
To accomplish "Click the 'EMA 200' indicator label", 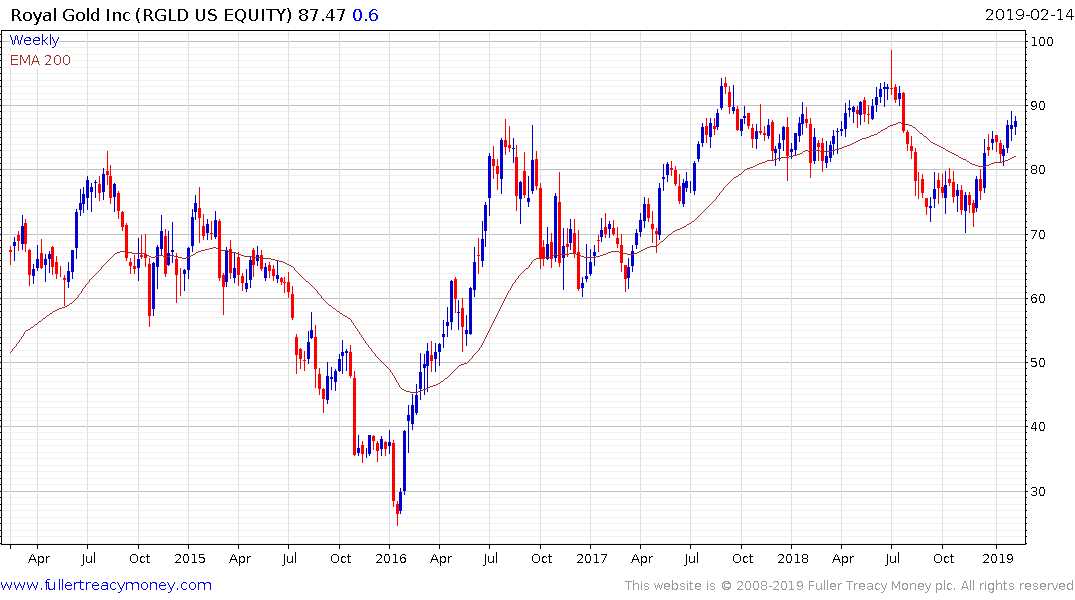I will pyautogui.click(x=40, y=60).
